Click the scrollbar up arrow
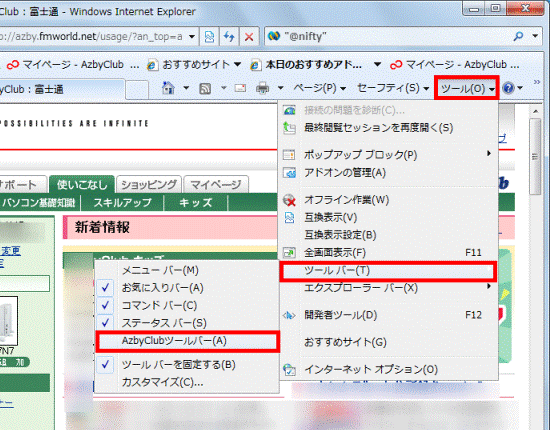 coord(535,112)
